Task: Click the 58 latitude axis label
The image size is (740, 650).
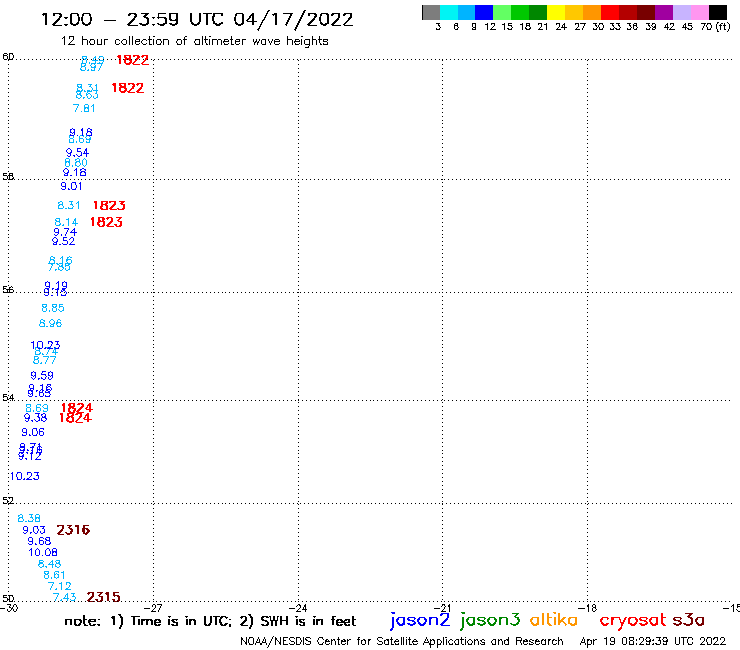Action: click(x=8, y=177)
